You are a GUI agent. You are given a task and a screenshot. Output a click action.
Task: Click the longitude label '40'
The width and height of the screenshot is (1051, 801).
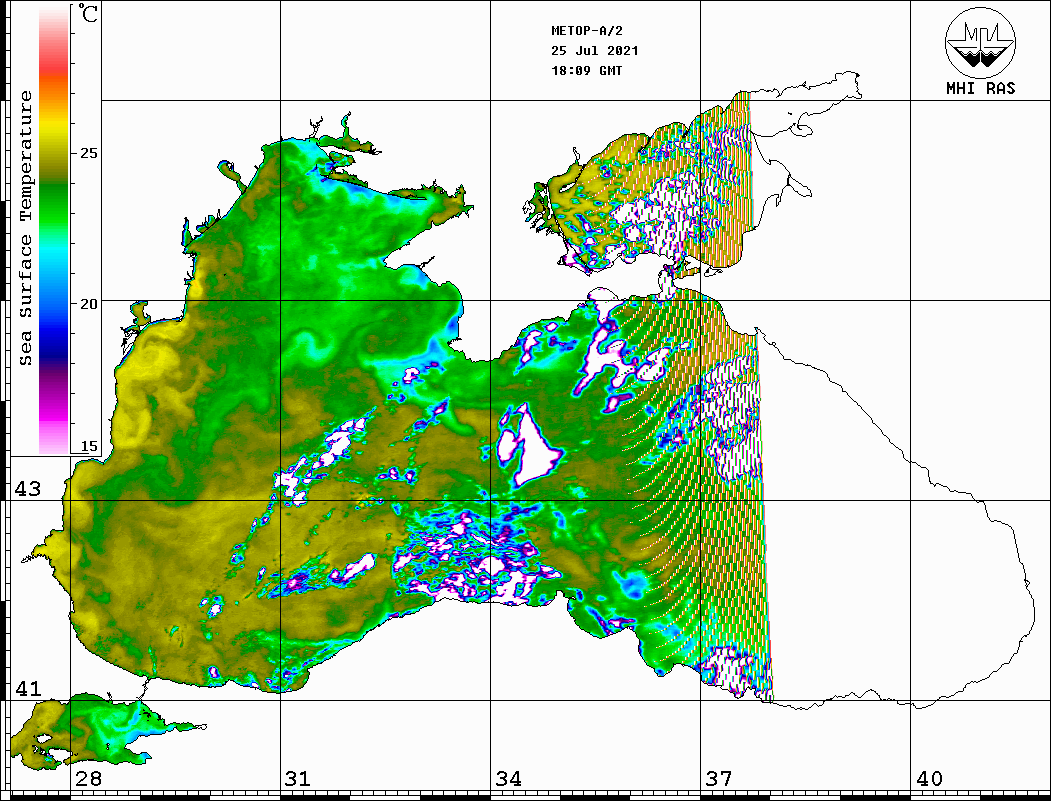pyautogui.click(x=929, y=778)
